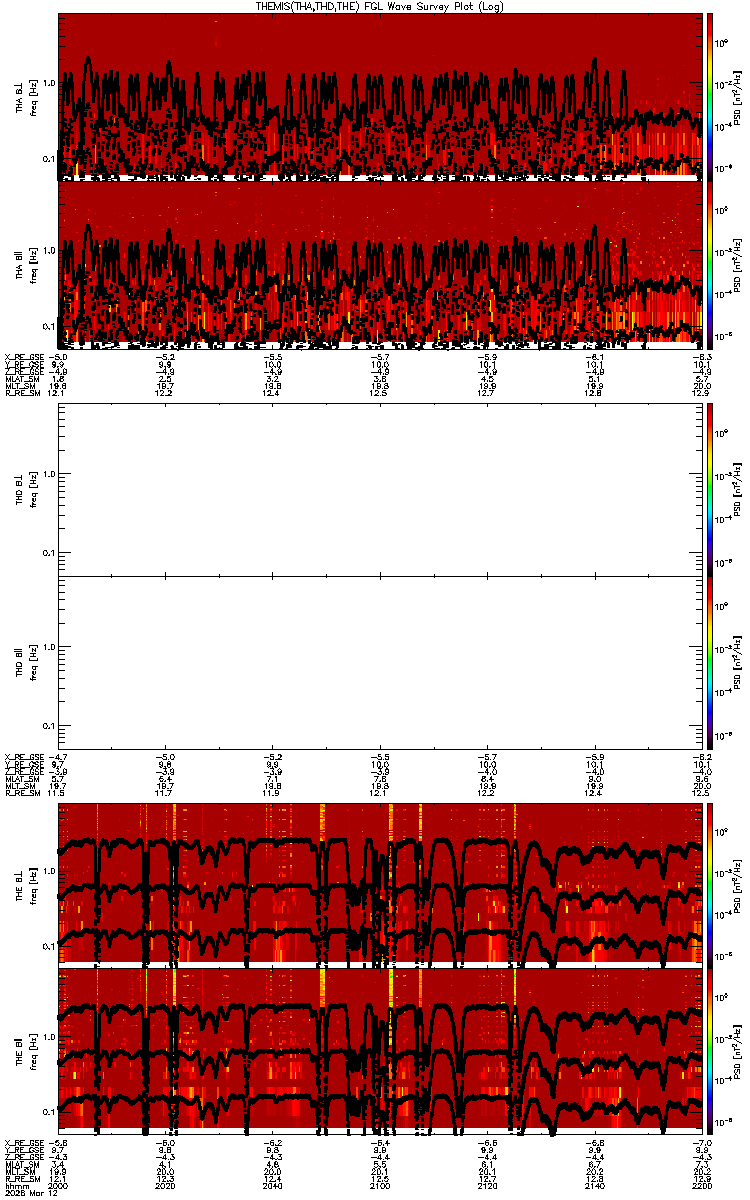Click the THE Bll spectrogram panel

tap(380, 1049)
